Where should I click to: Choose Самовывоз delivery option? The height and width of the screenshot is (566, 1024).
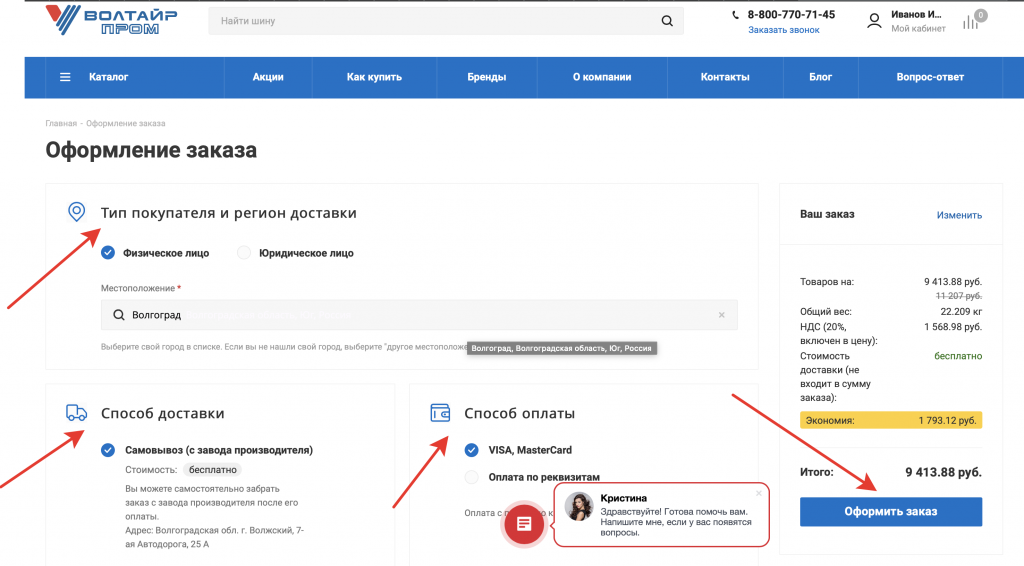tap(109, 450)
